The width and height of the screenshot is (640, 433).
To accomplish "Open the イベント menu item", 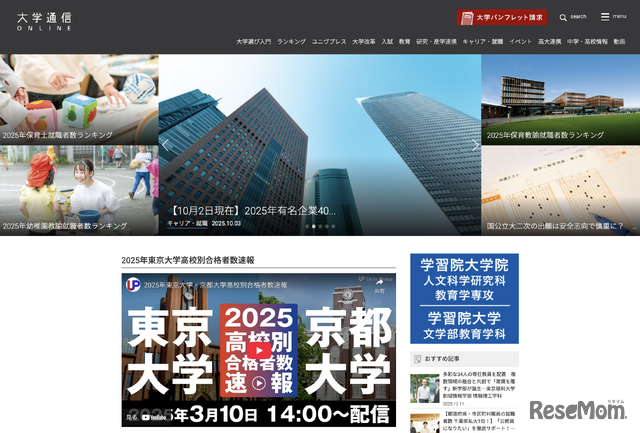I will point(520,42).
